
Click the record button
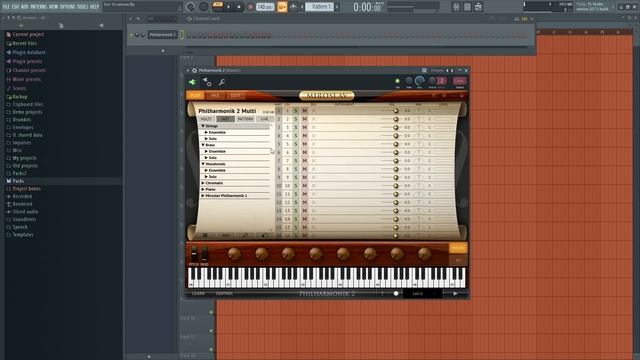[x=250, y=7]
